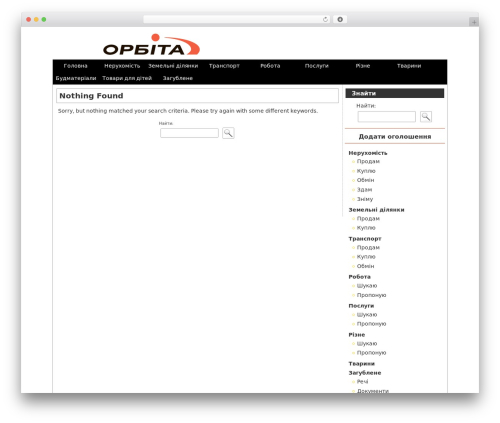The height and width of the screenshot is (423, 500).
Task: Select Загублене in the navigation bar
Action: 178,78
